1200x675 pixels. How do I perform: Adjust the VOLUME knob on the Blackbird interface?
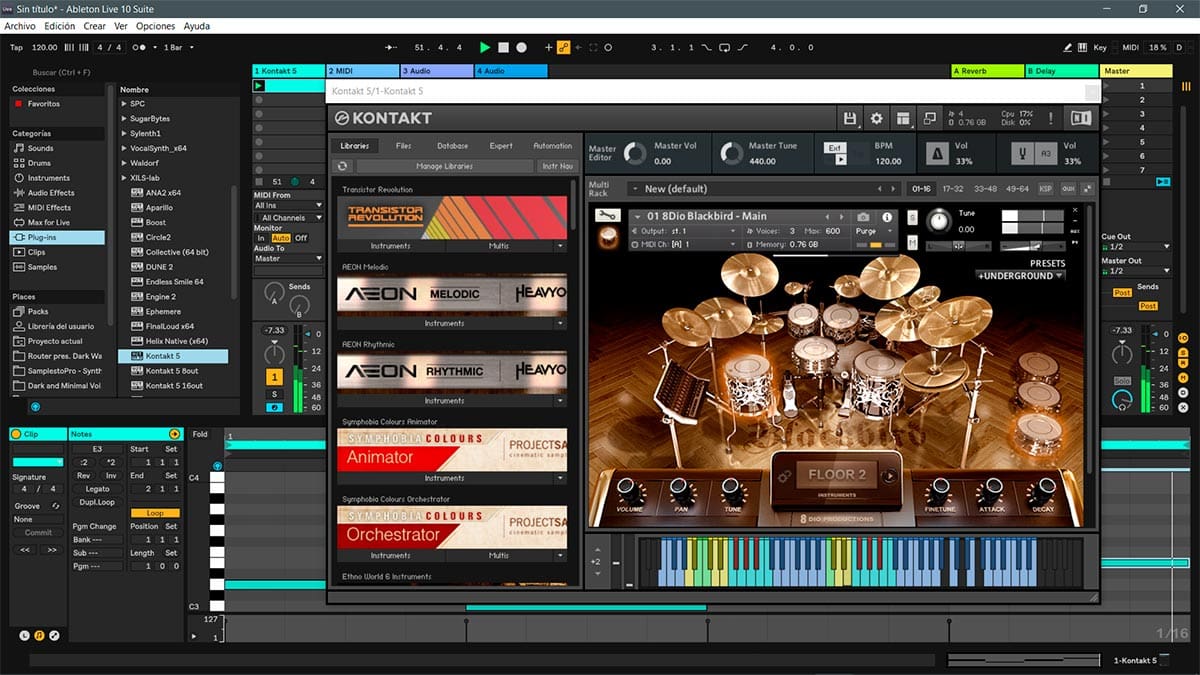[629, 490]
